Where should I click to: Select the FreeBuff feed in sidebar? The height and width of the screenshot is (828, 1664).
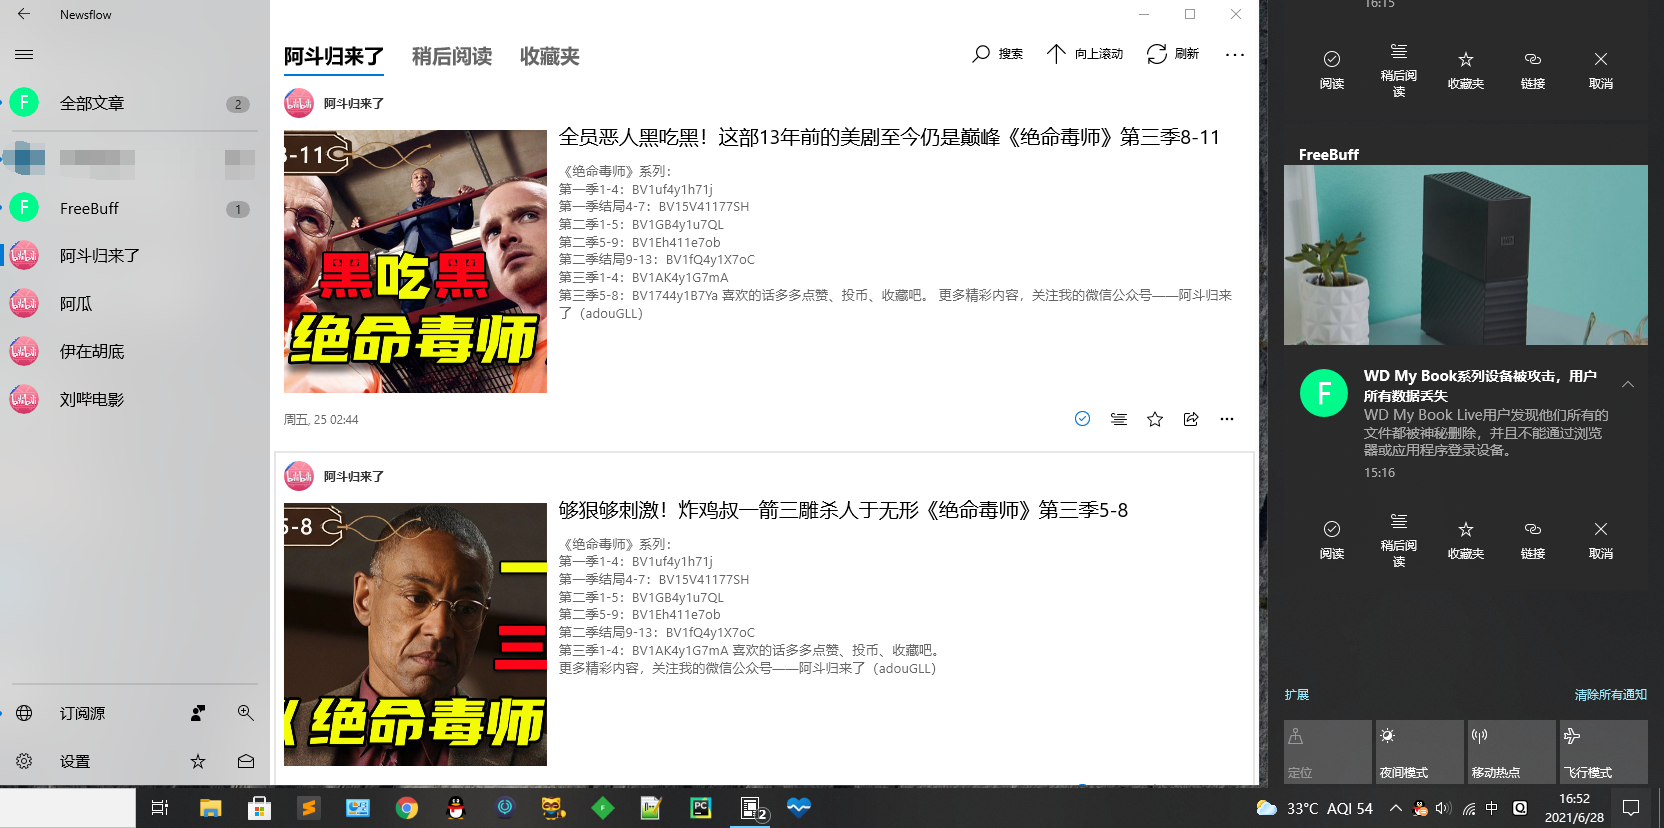coord(134,208)
